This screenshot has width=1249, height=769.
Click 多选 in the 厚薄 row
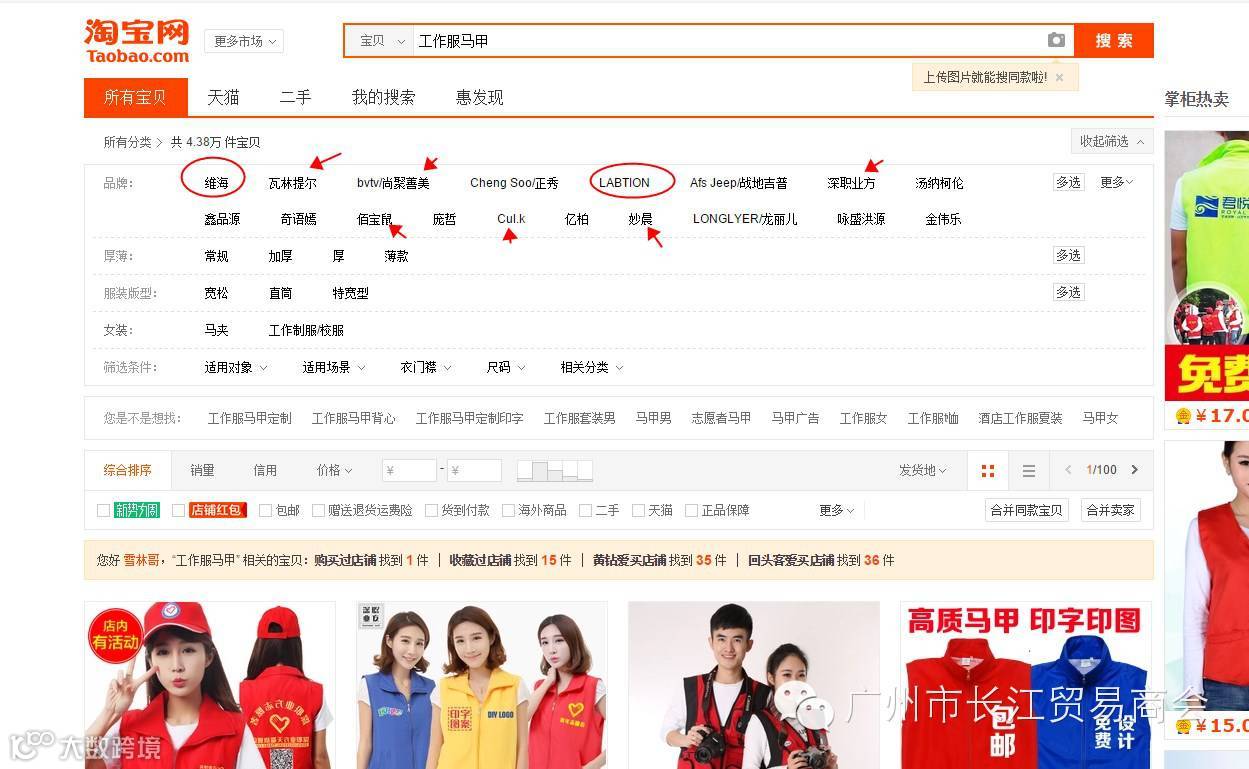1068,255
